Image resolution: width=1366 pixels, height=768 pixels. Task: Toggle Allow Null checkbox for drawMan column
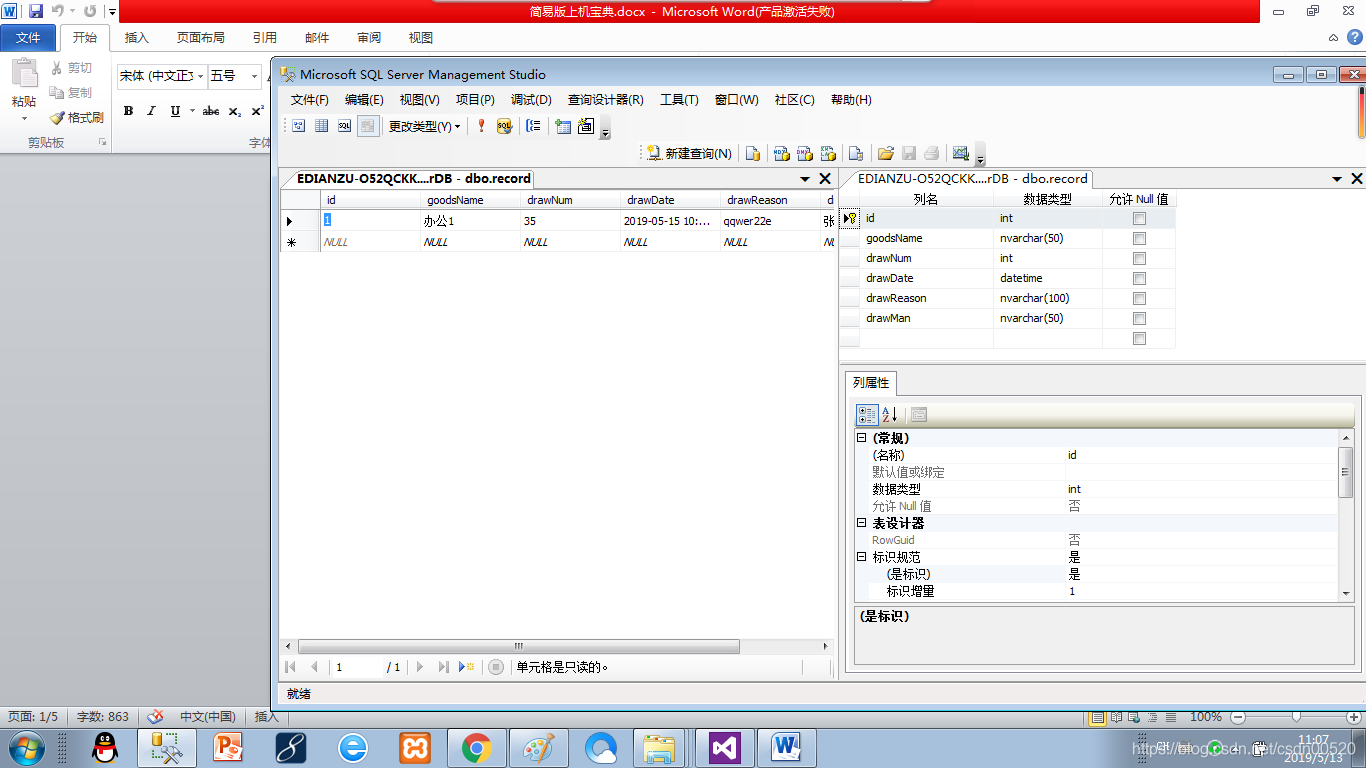click(1139, 318)
